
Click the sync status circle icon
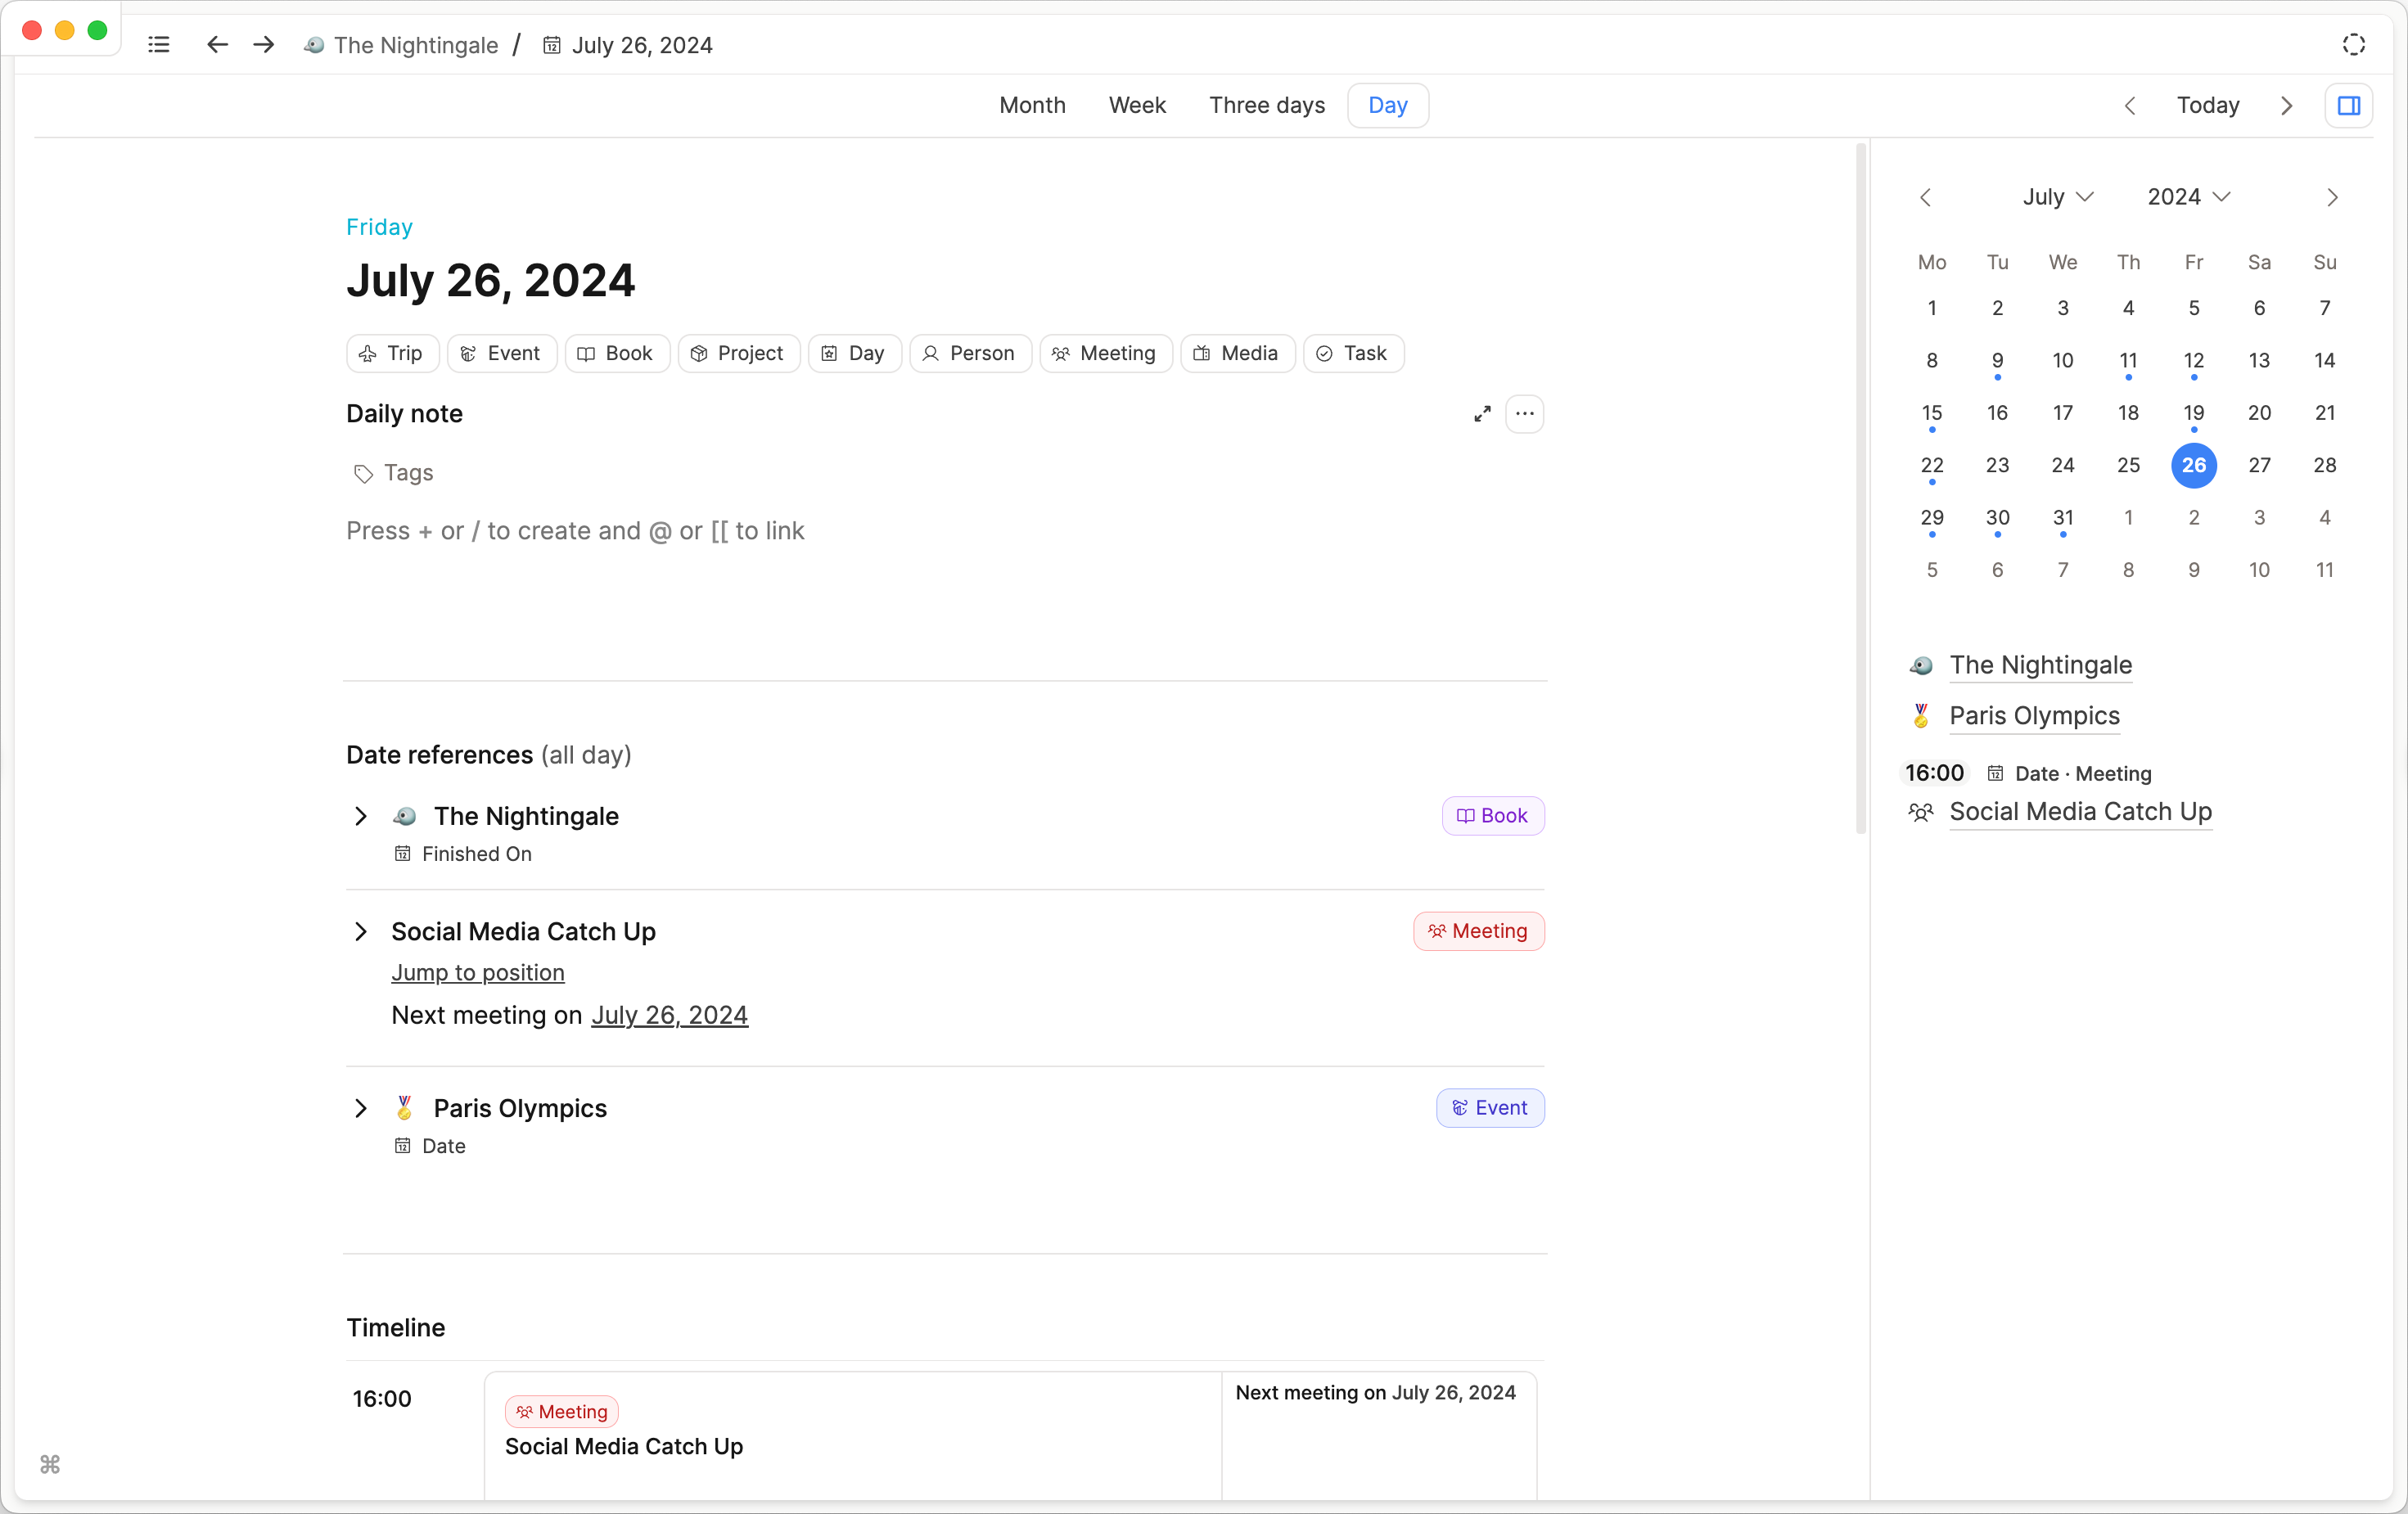tap(2353, 45)
